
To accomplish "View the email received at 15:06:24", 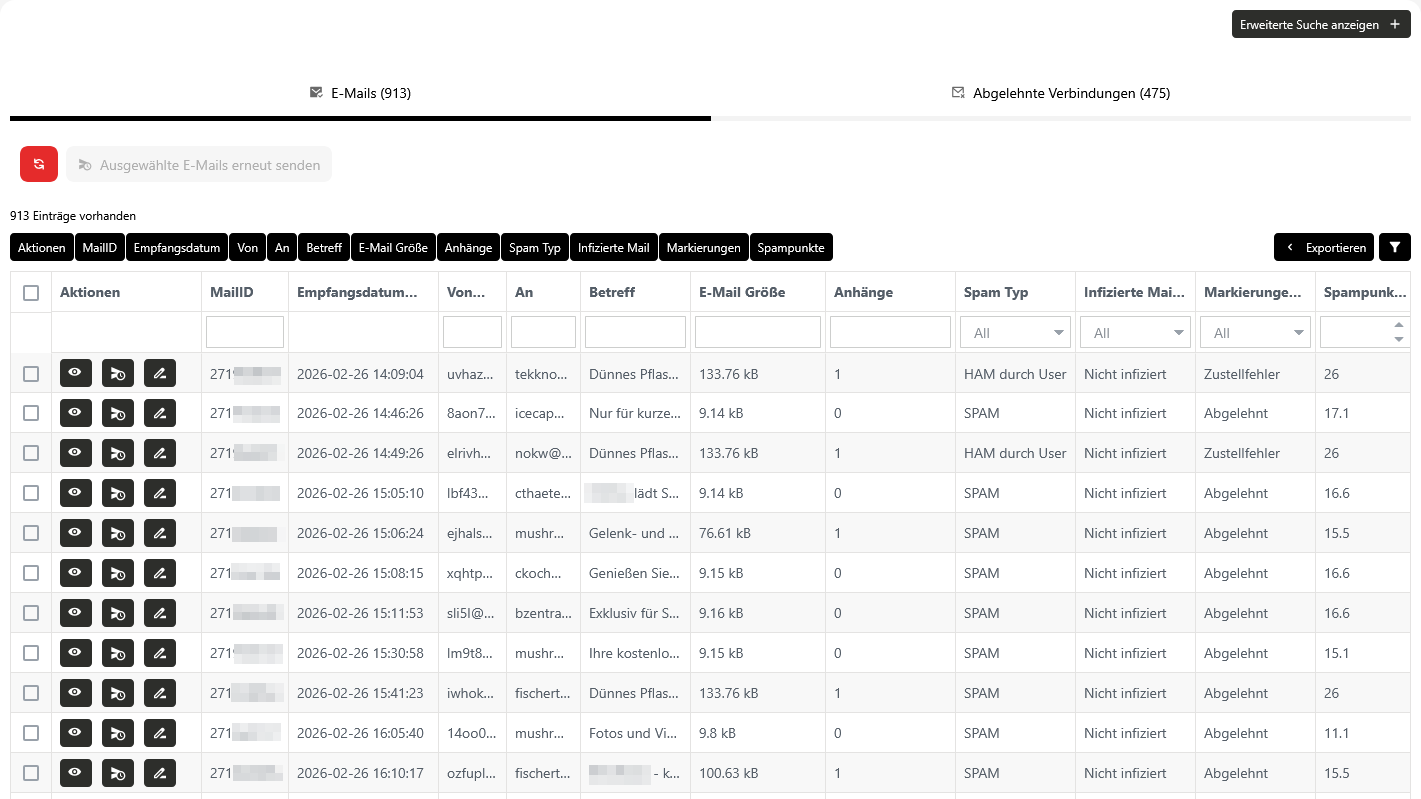I will 75,533.
